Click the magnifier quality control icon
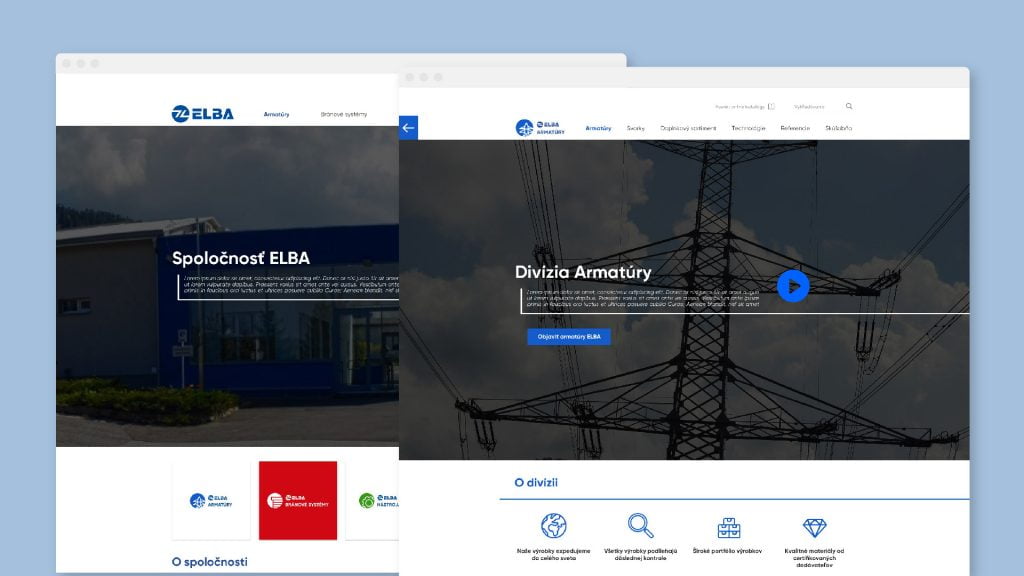The height and width of the screenshot is (576, 1024). [x=641, y=526]
